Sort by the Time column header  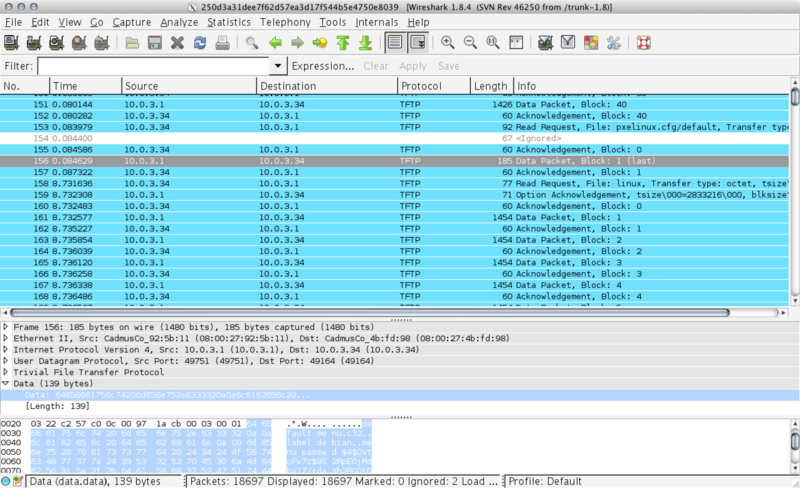coord(86,86)
